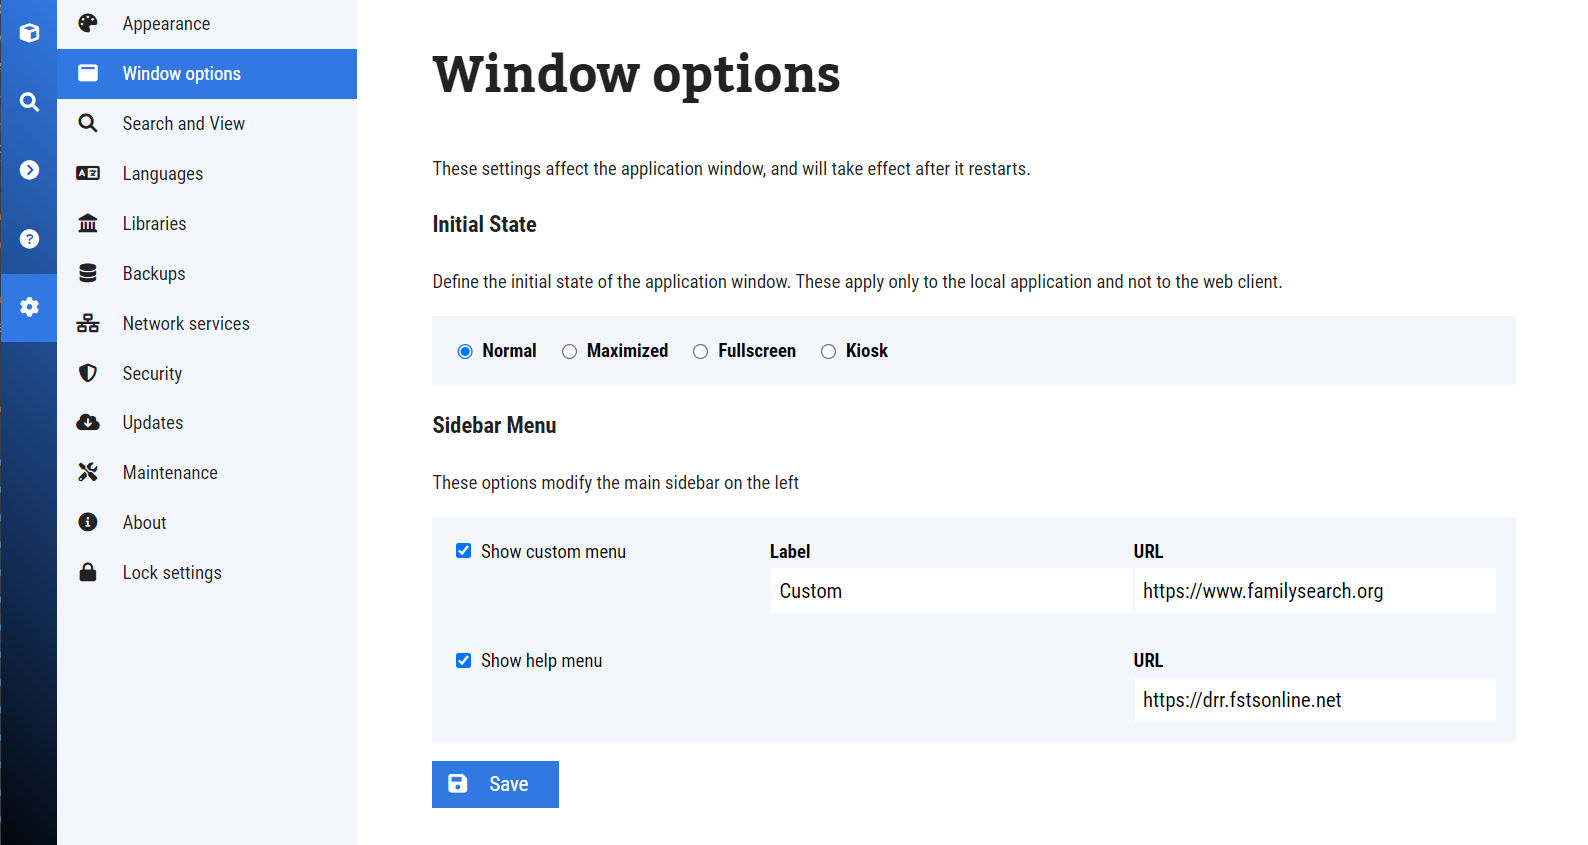Click the Libraries building icon
The width and height of the screenshot is (1588, 845).
click(x=88, y=223)
